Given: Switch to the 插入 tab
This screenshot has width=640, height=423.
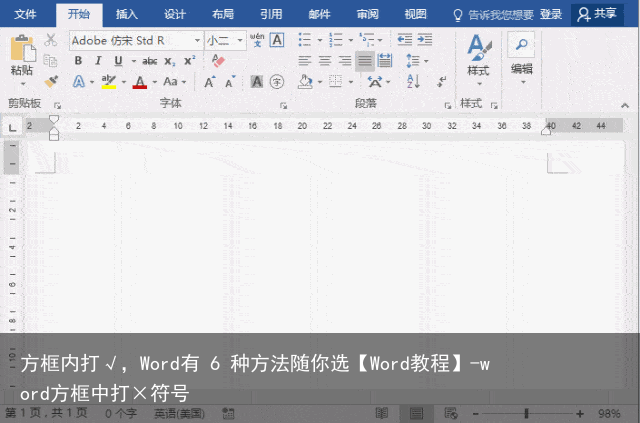Looking at the screenshot, I should pos(127,14).
